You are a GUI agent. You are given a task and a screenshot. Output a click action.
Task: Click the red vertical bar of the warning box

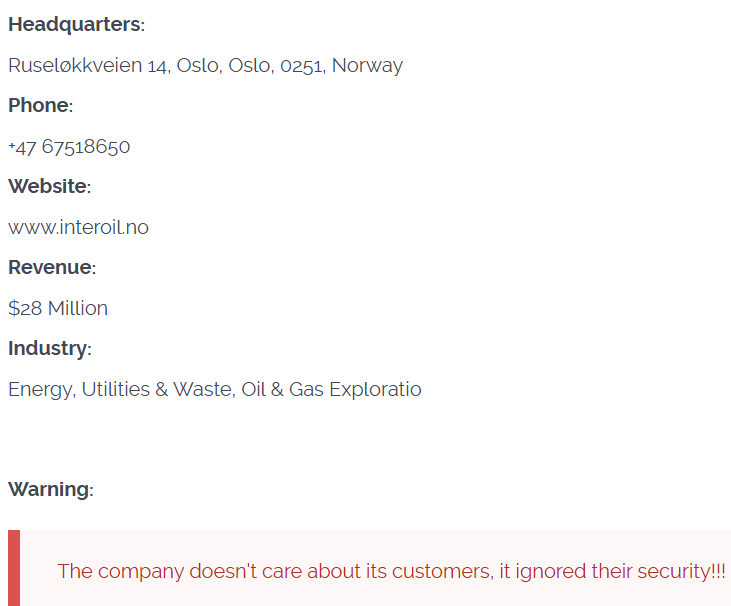click(x=14, y=568)
